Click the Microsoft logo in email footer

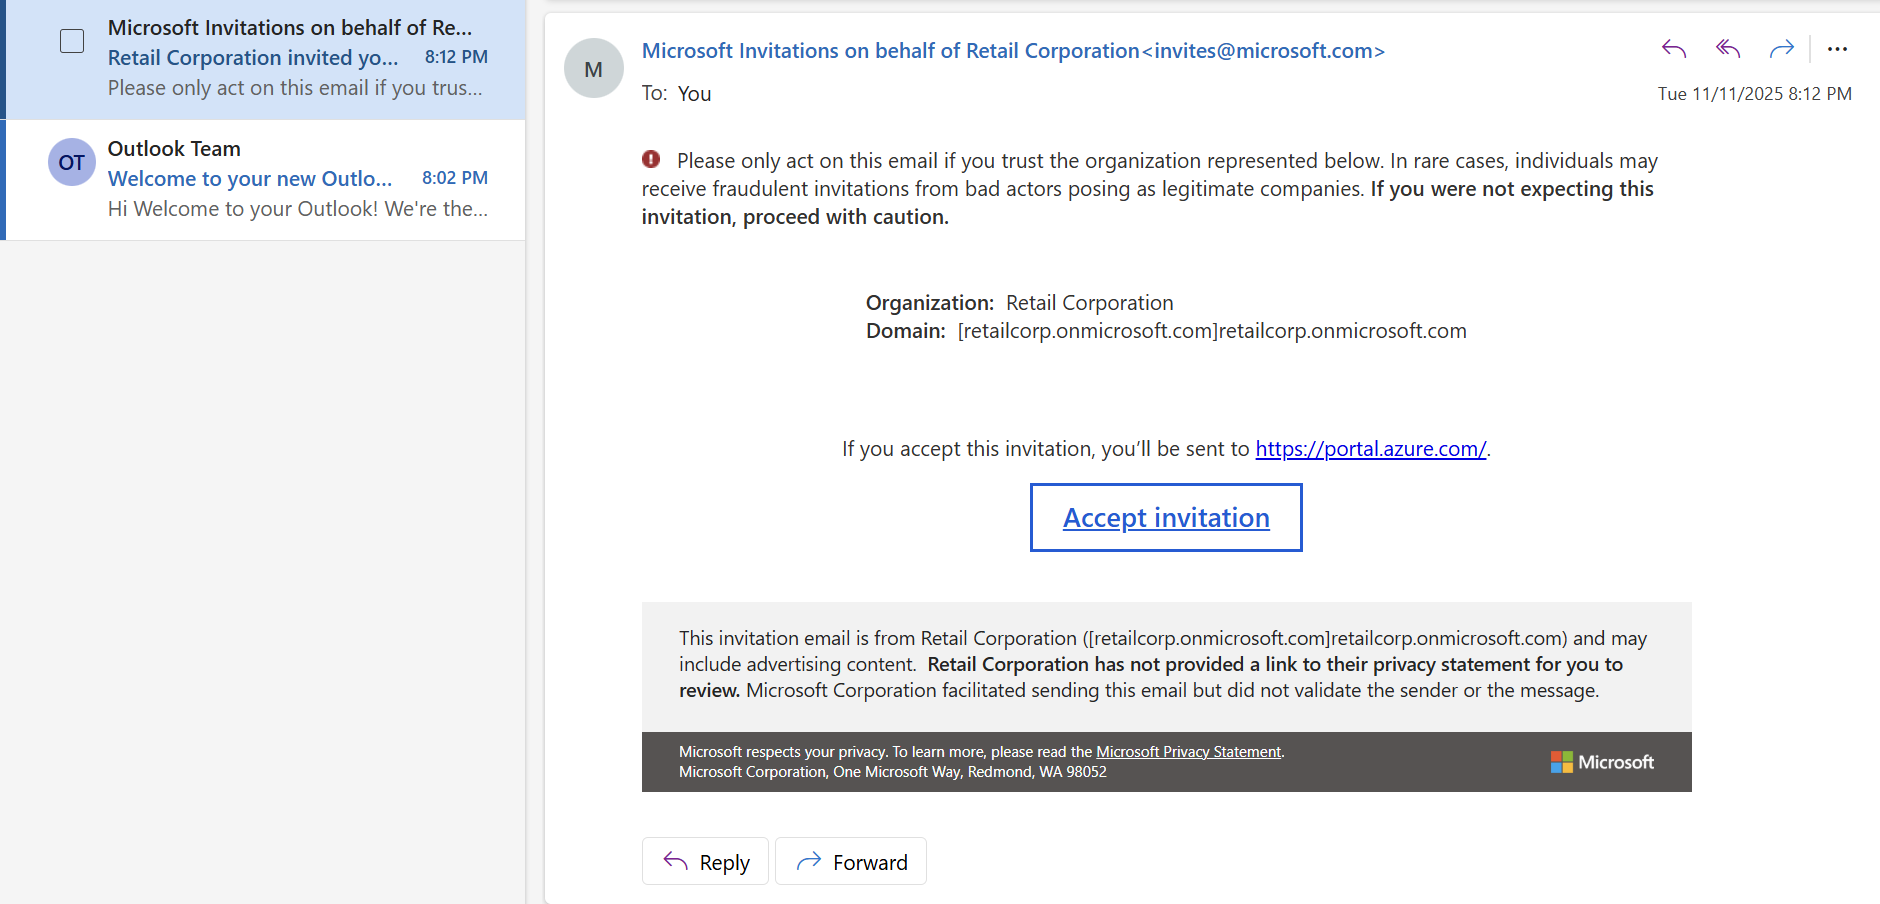coord(1602,762)
